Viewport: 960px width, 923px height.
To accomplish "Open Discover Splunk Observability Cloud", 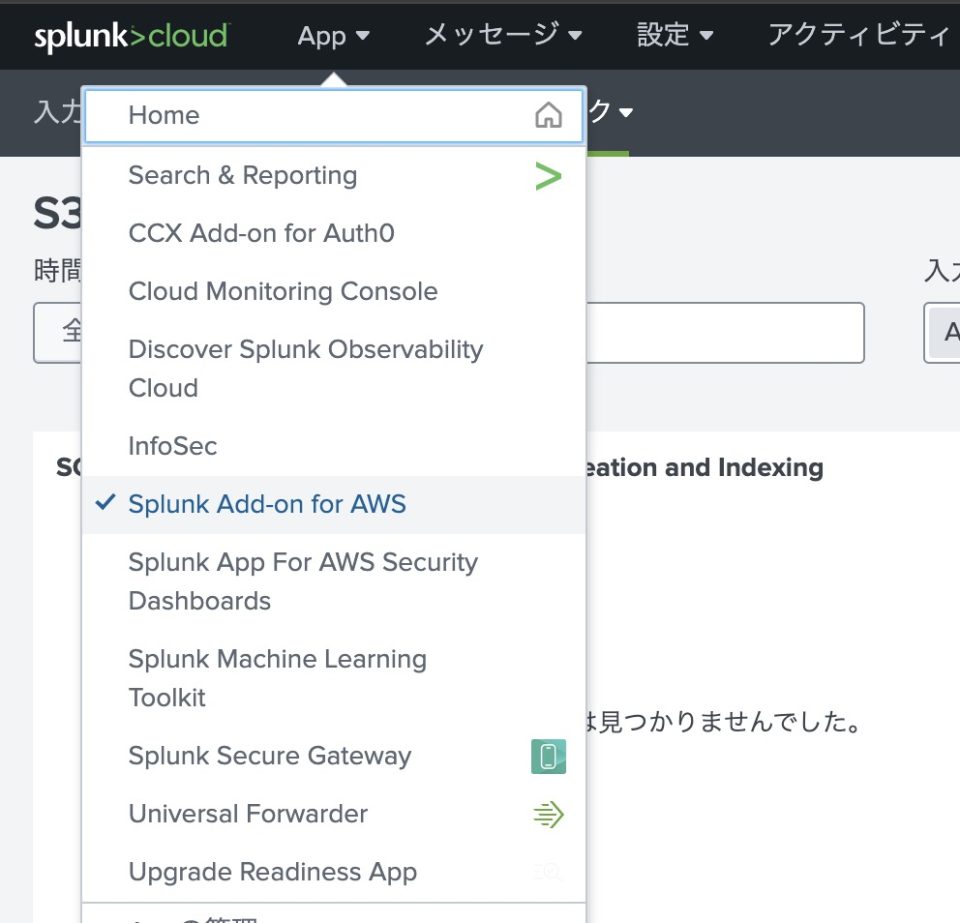I will 305,368.
